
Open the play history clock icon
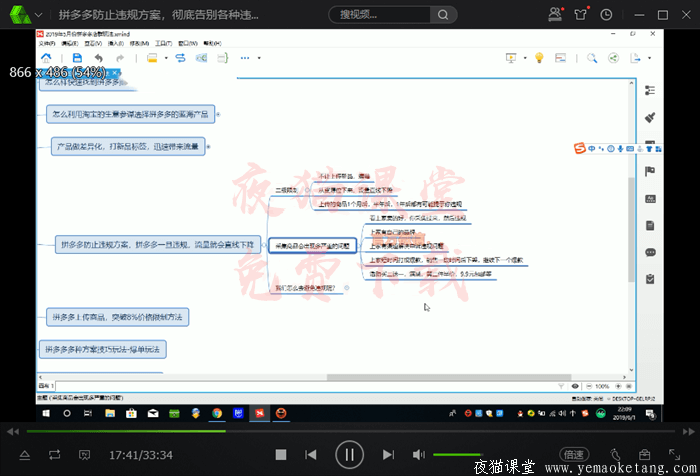click(x=606, y=15)
